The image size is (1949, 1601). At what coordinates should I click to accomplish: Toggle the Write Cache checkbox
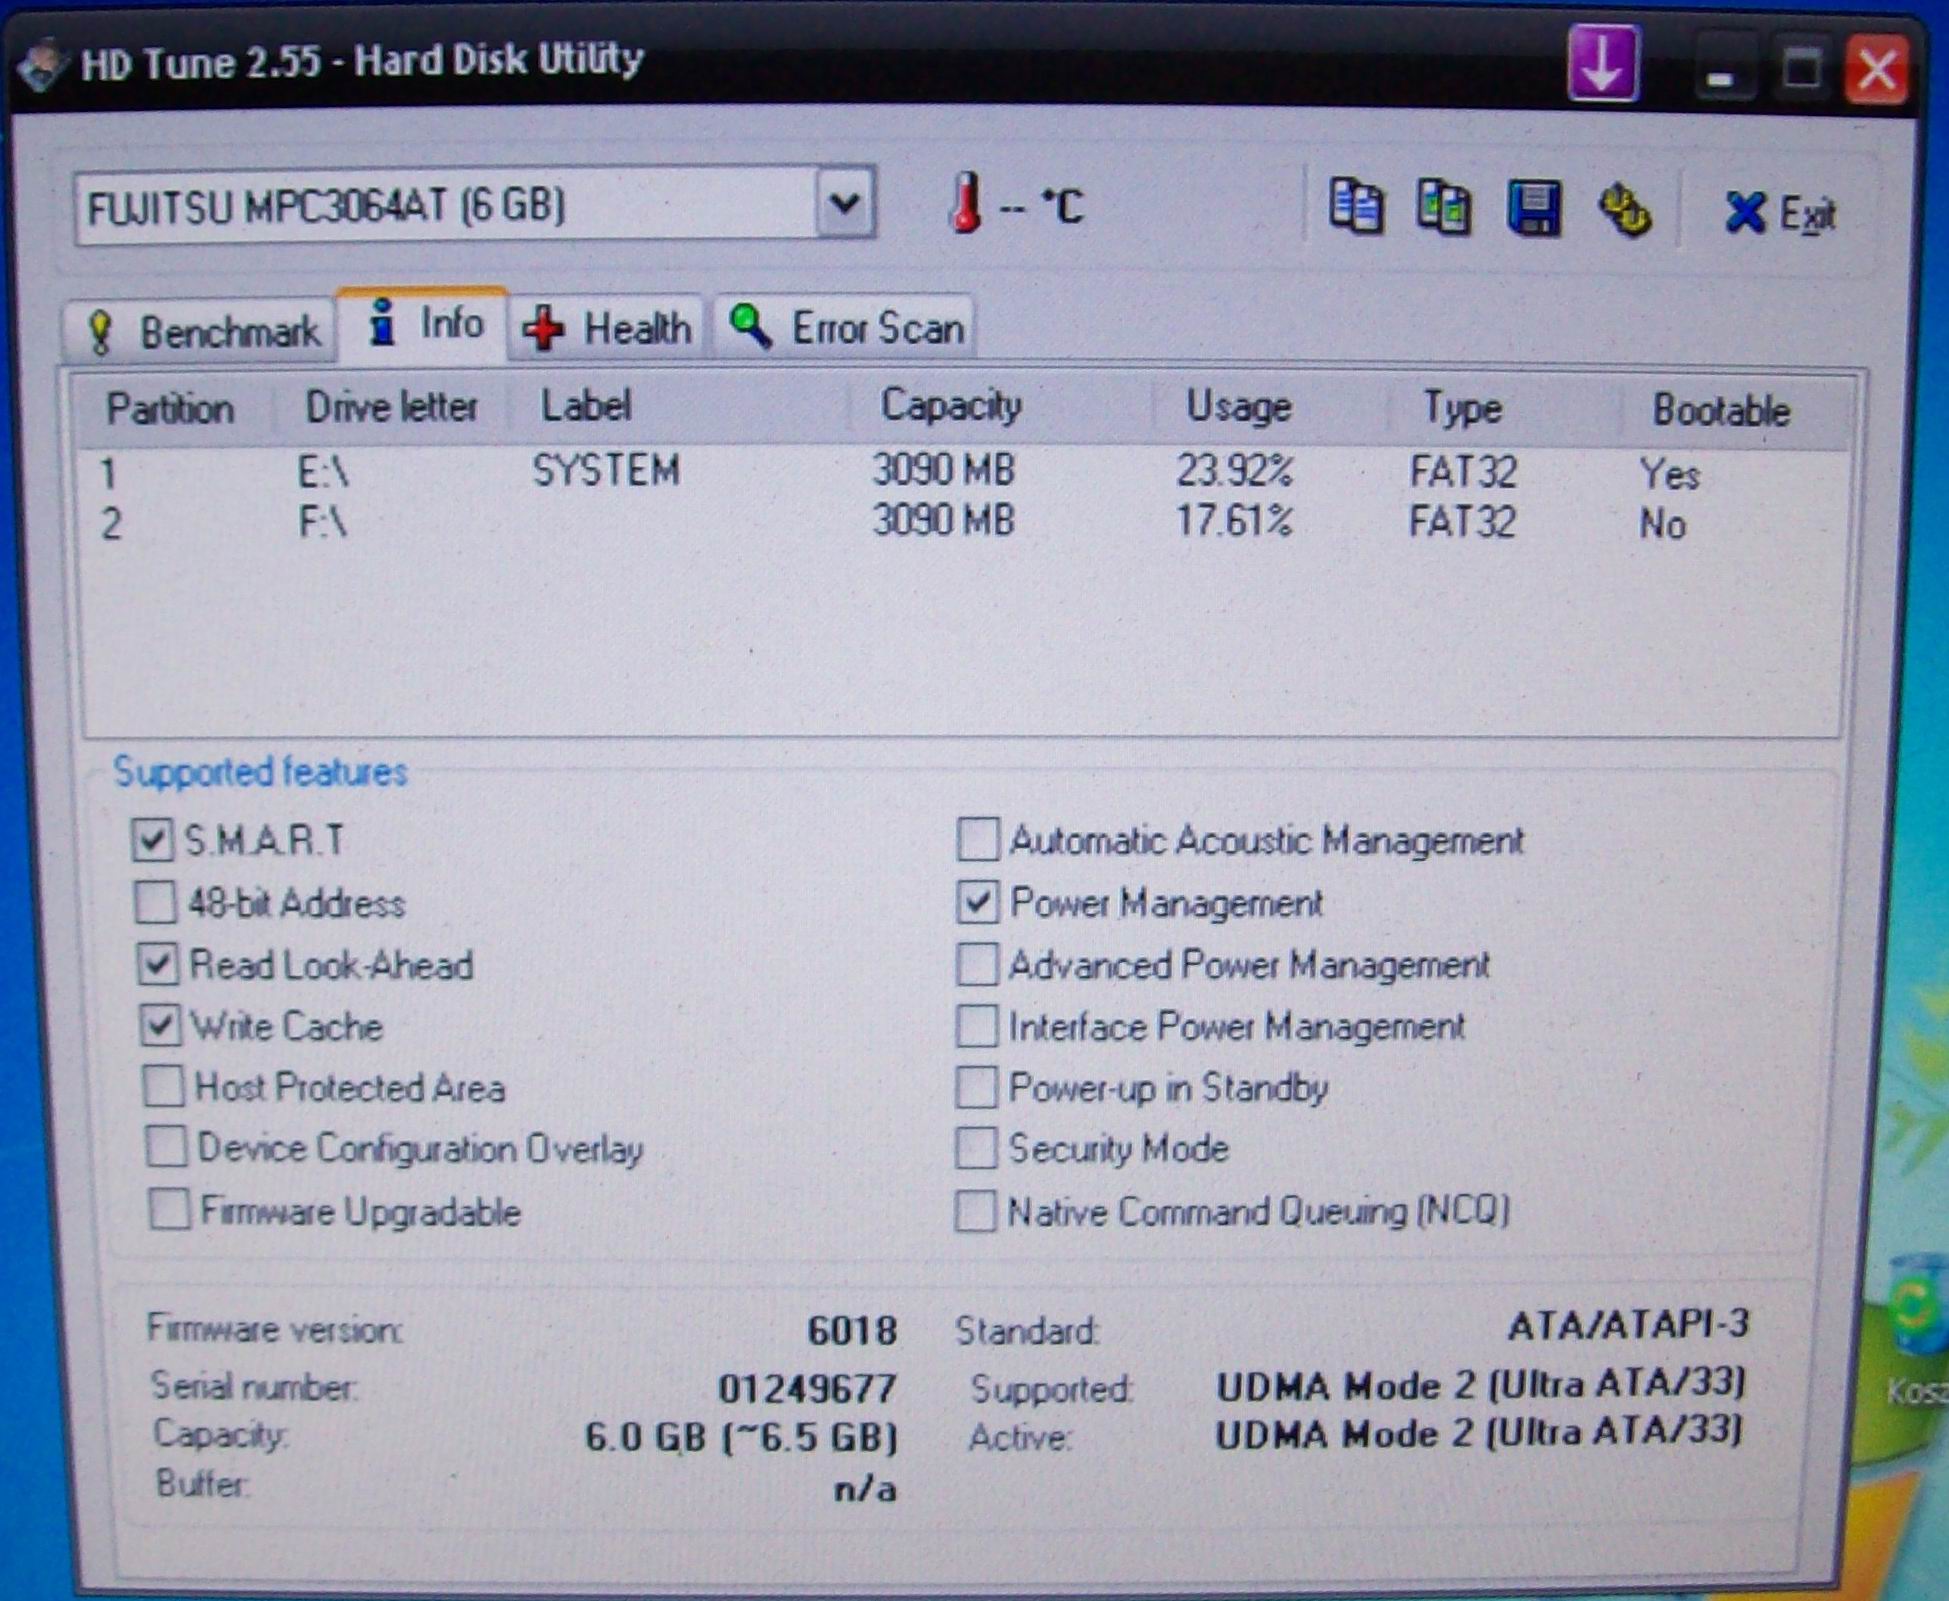point(160,1026)
